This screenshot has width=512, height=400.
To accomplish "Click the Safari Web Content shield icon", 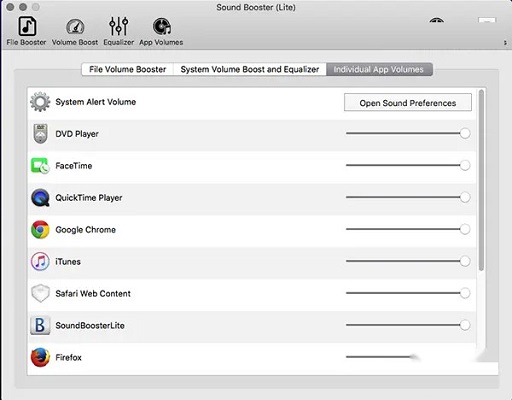I will click(40, 293).
